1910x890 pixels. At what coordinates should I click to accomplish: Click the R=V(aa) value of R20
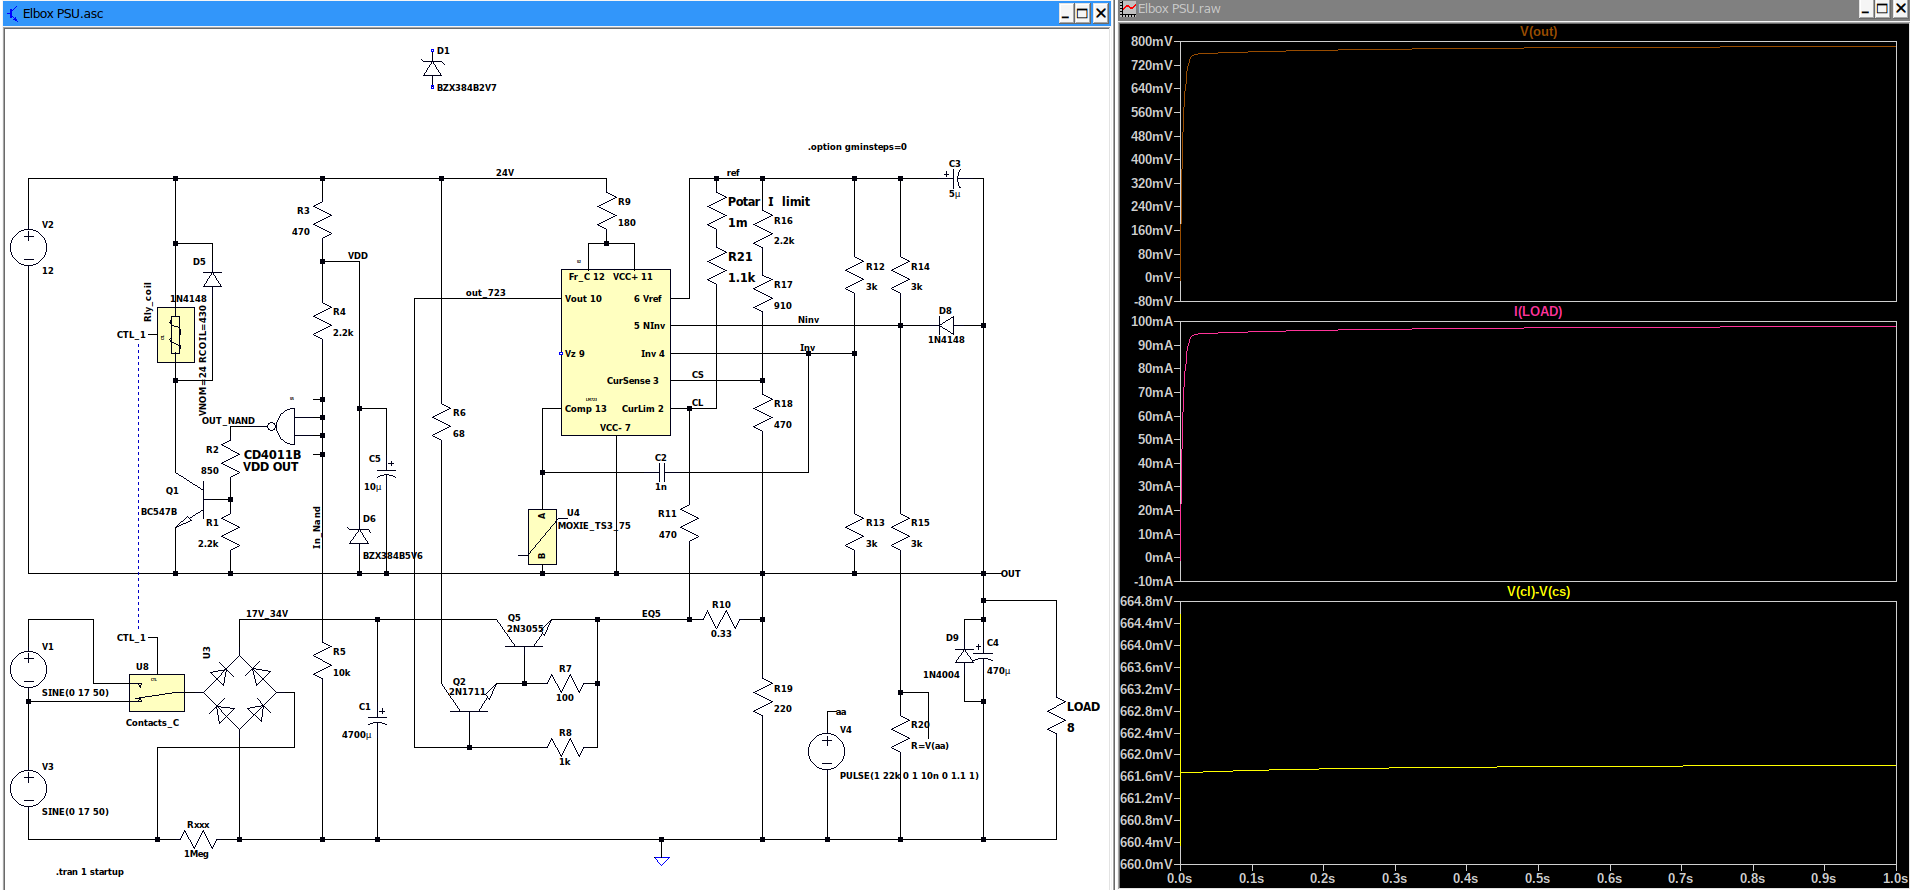pyautogui.click(x=930, y=746)
